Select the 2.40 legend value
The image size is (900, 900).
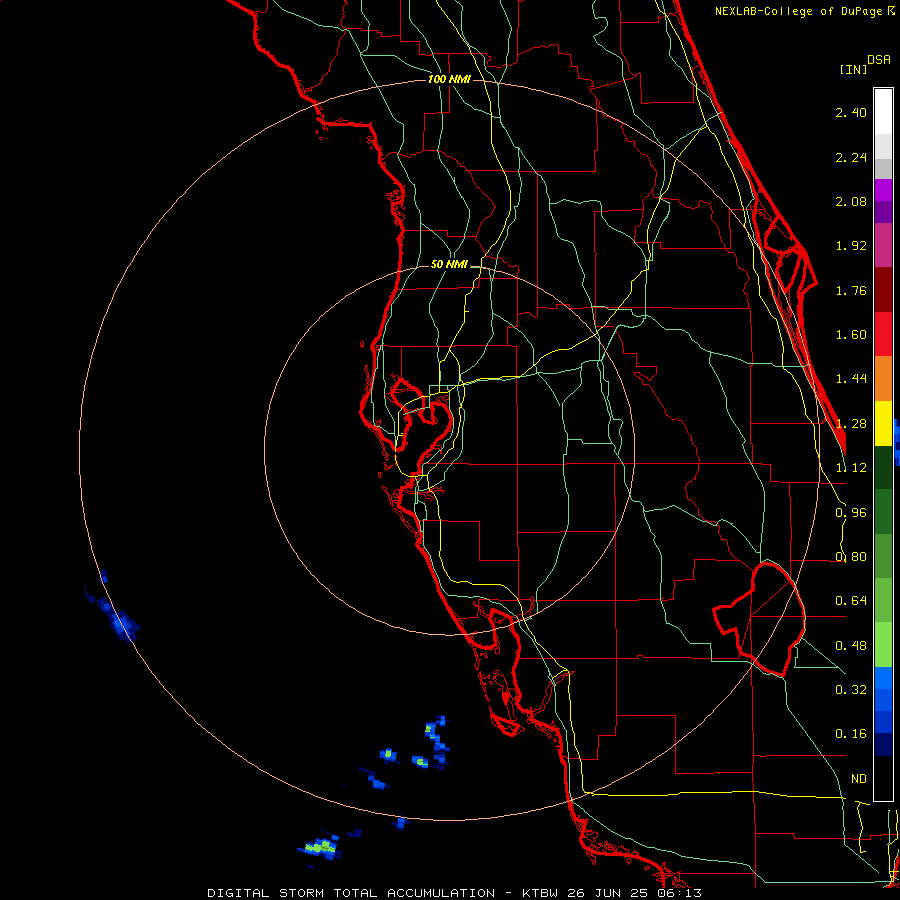[x=851, y=112]
